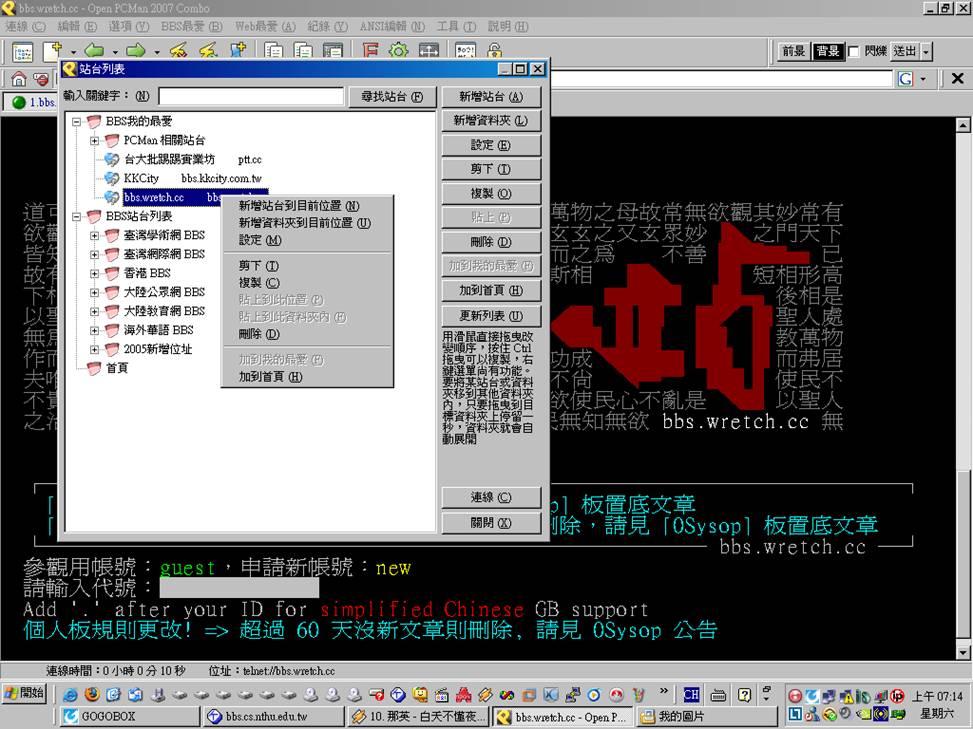Choose 加到首頁 in the context menu
Viewport: 973px width, 729px height.
[269, 377]
